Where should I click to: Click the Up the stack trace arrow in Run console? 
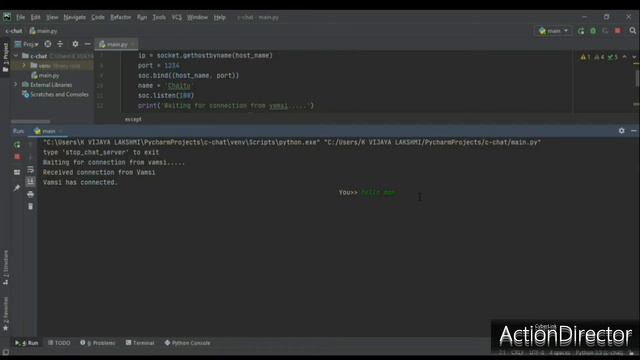click(31, 144)
